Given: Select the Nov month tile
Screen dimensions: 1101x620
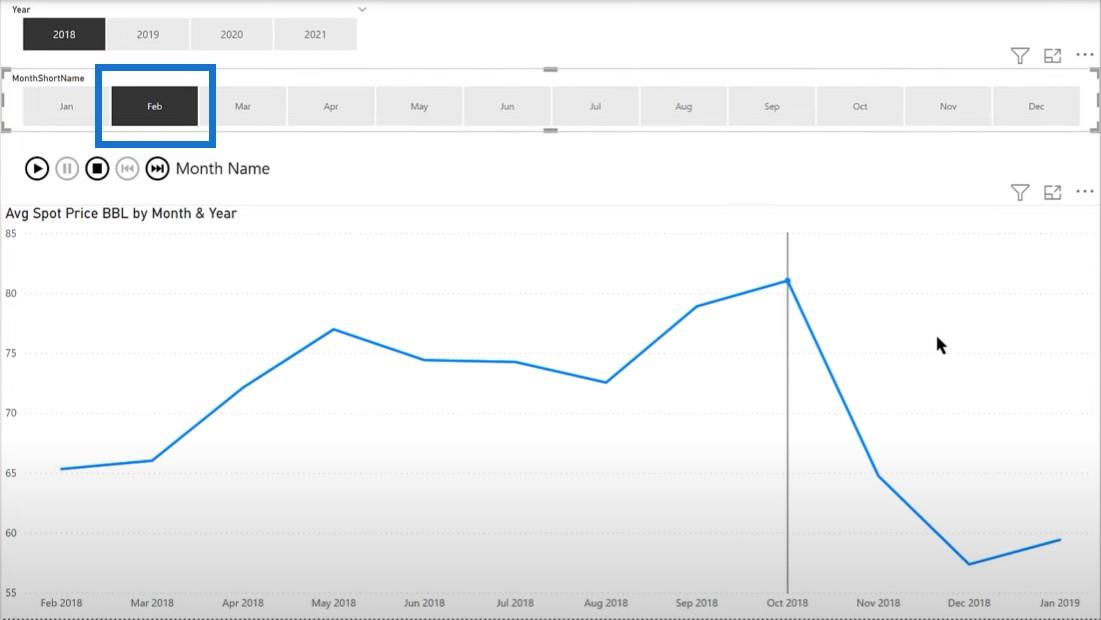Looking at the screenshot, I should click(948, 106).
